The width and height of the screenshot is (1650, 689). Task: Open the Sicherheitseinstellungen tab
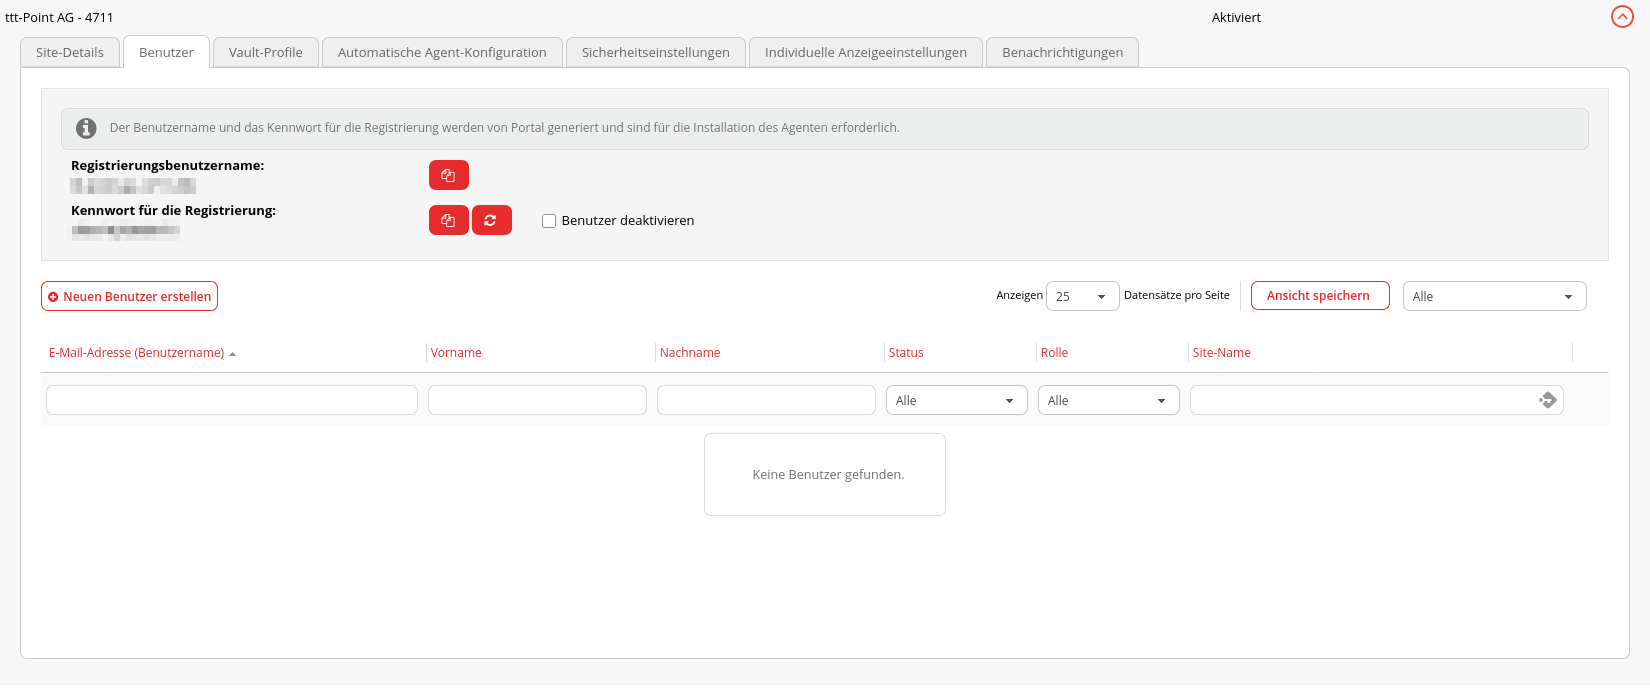pyautogui.click(x=655, y=53)
